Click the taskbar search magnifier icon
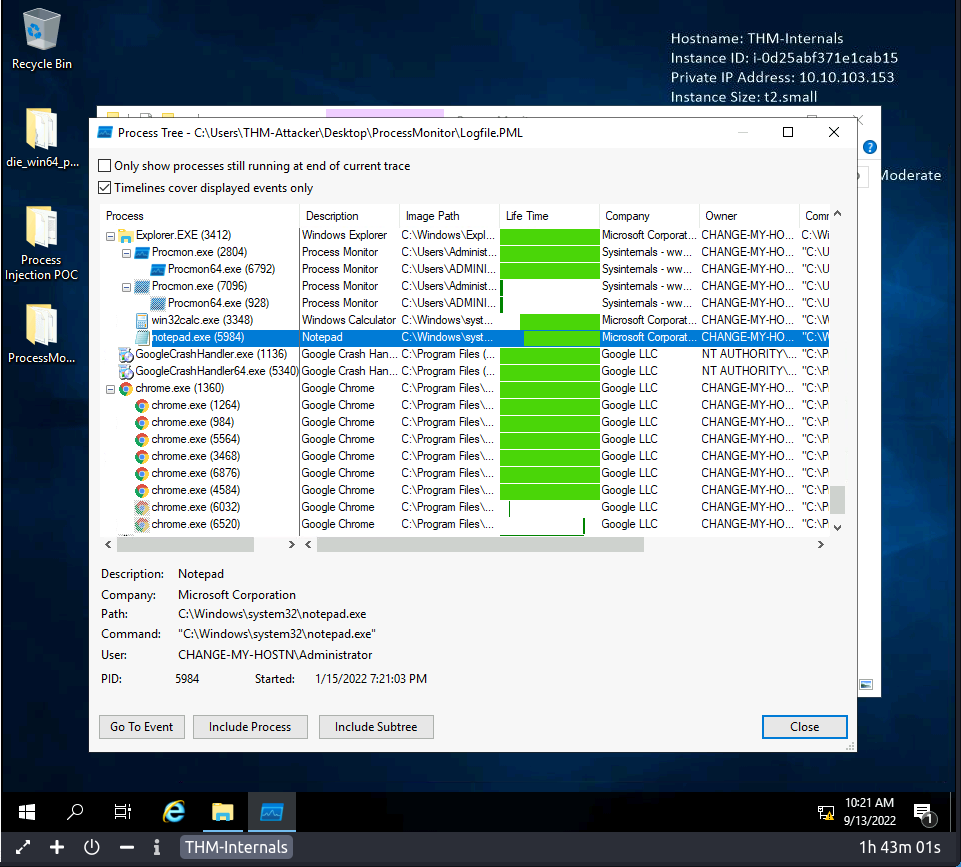Screen dimensions: 961x867 (x=75, y=811)
